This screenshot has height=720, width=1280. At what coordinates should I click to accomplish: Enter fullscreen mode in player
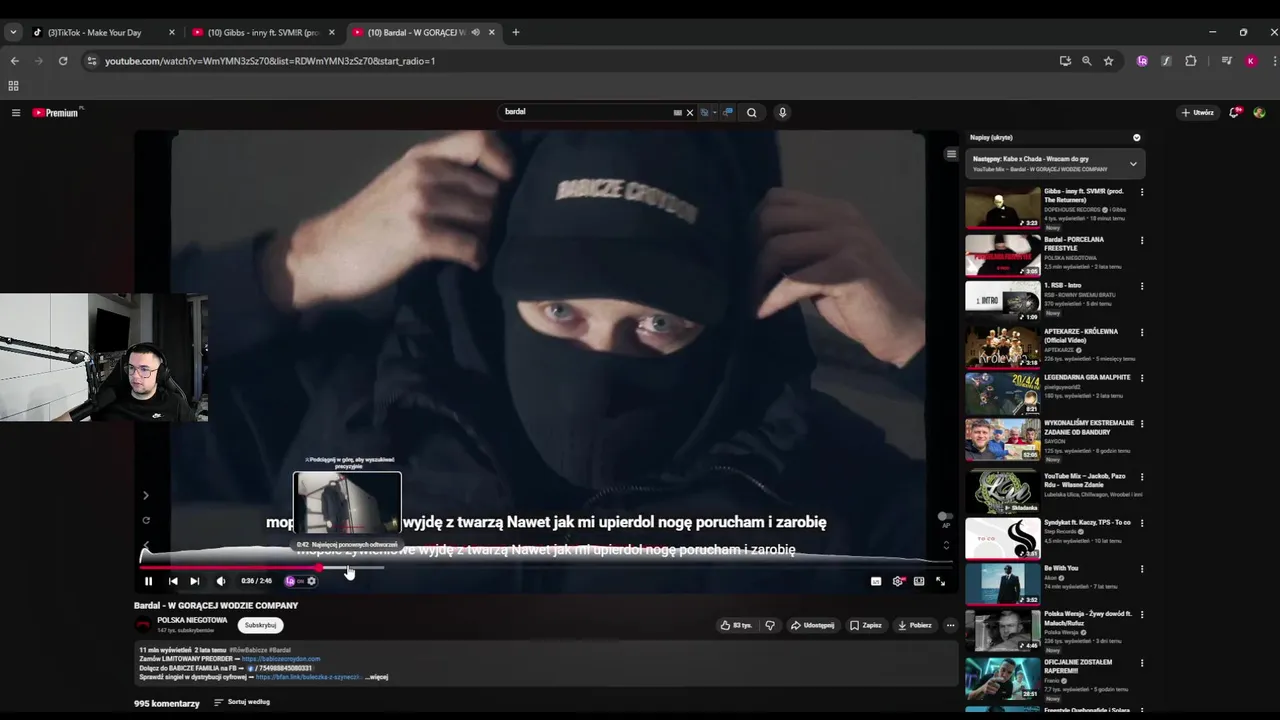pos(940,581)
